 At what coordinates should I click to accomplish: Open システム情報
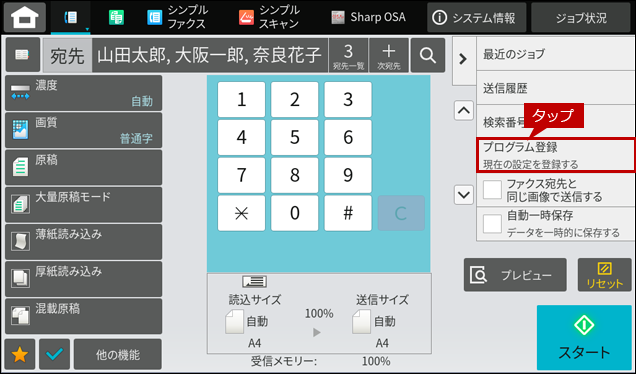coord(476,17)
